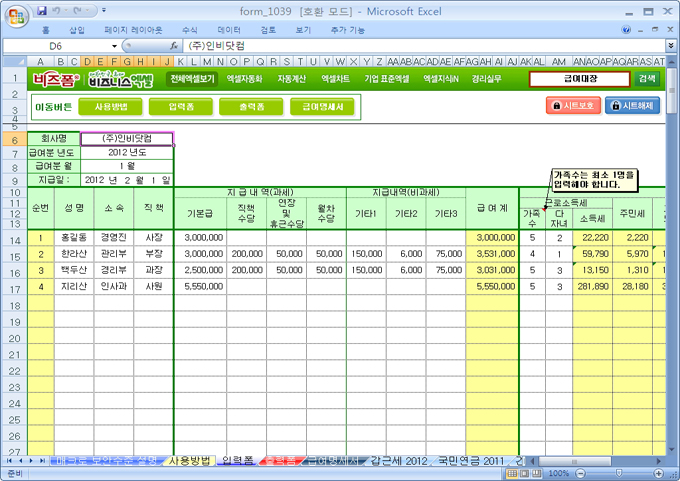Image resolution: width=680 pixels, height=481 pixels.
Task: Expand the formula bar with the chevron
Action: 671,46
